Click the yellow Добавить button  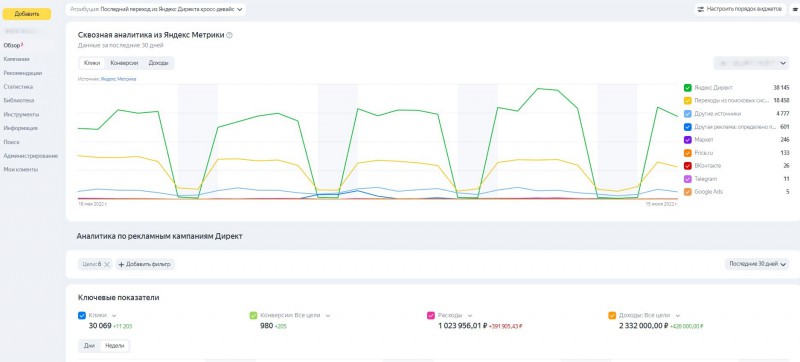(x=27, y=14)
